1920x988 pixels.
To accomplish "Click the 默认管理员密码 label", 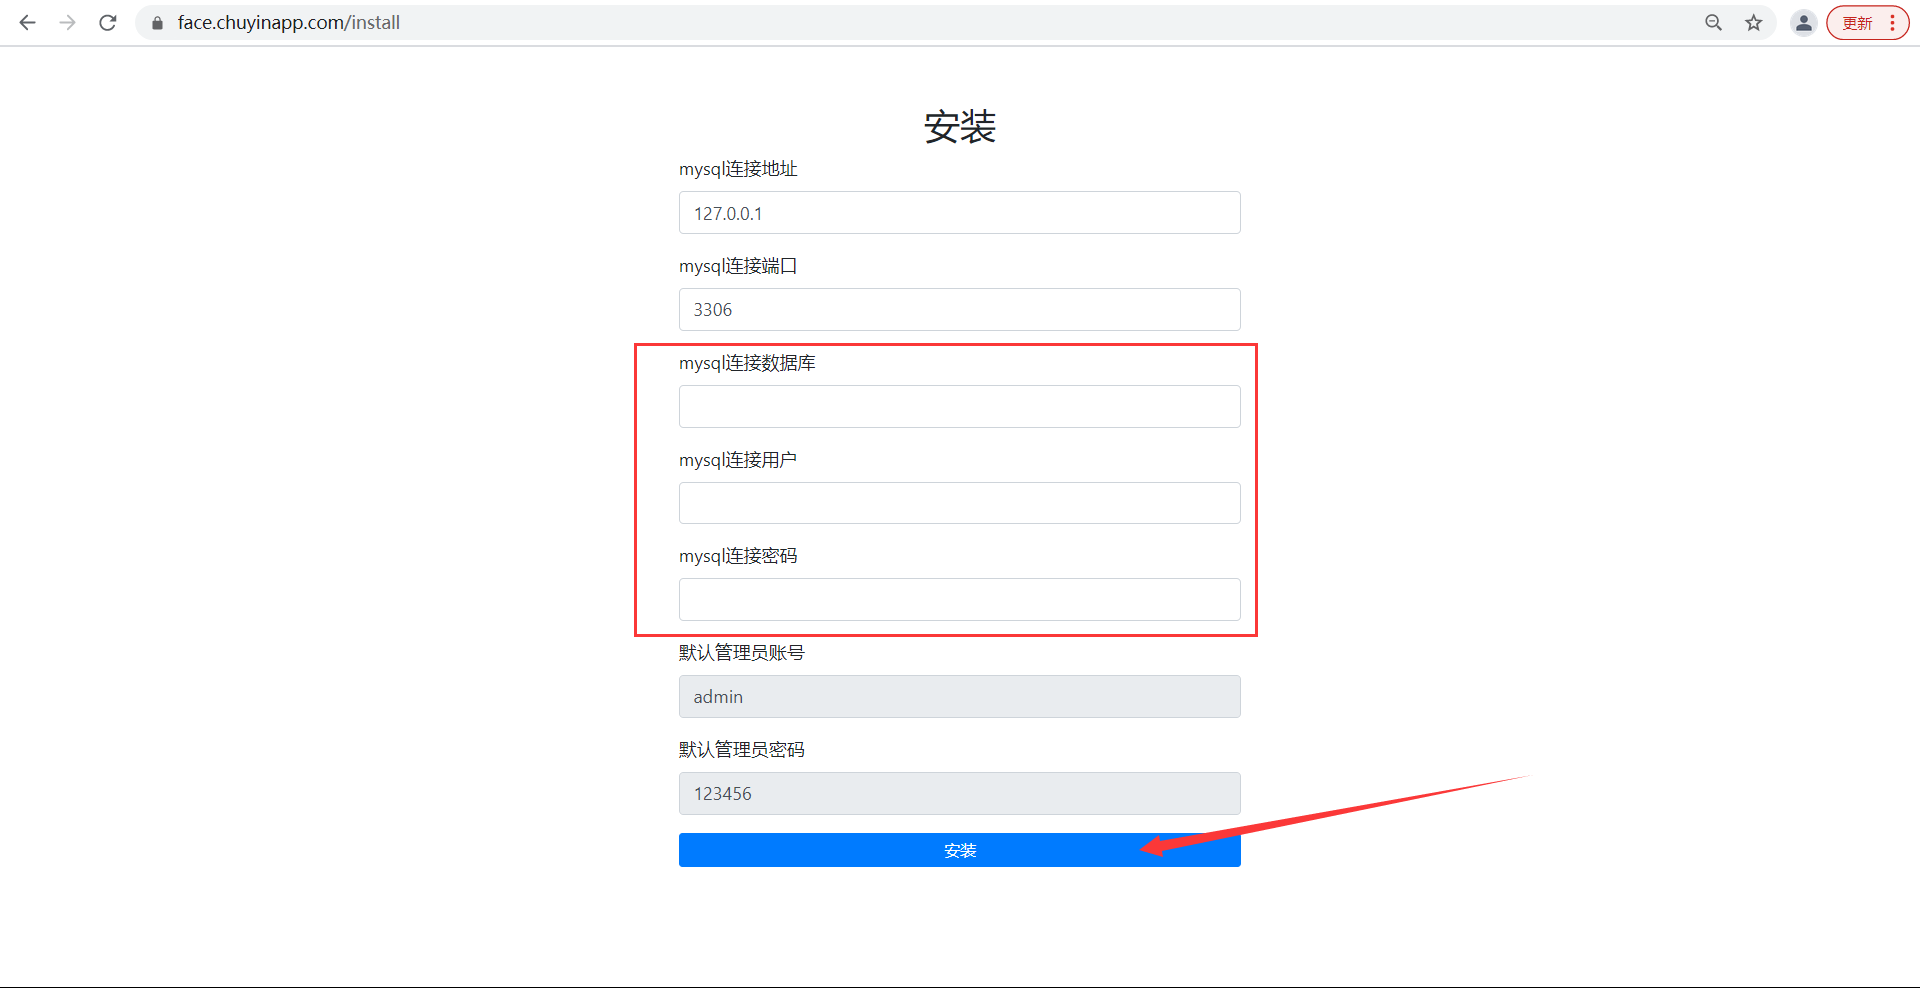I will (742, 750).
